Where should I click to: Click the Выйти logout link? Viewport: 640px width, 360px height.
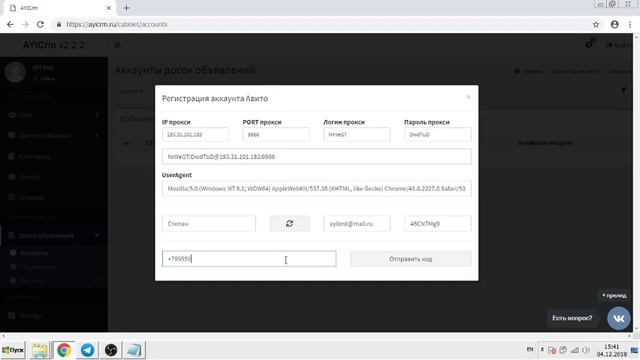[620, 45]
